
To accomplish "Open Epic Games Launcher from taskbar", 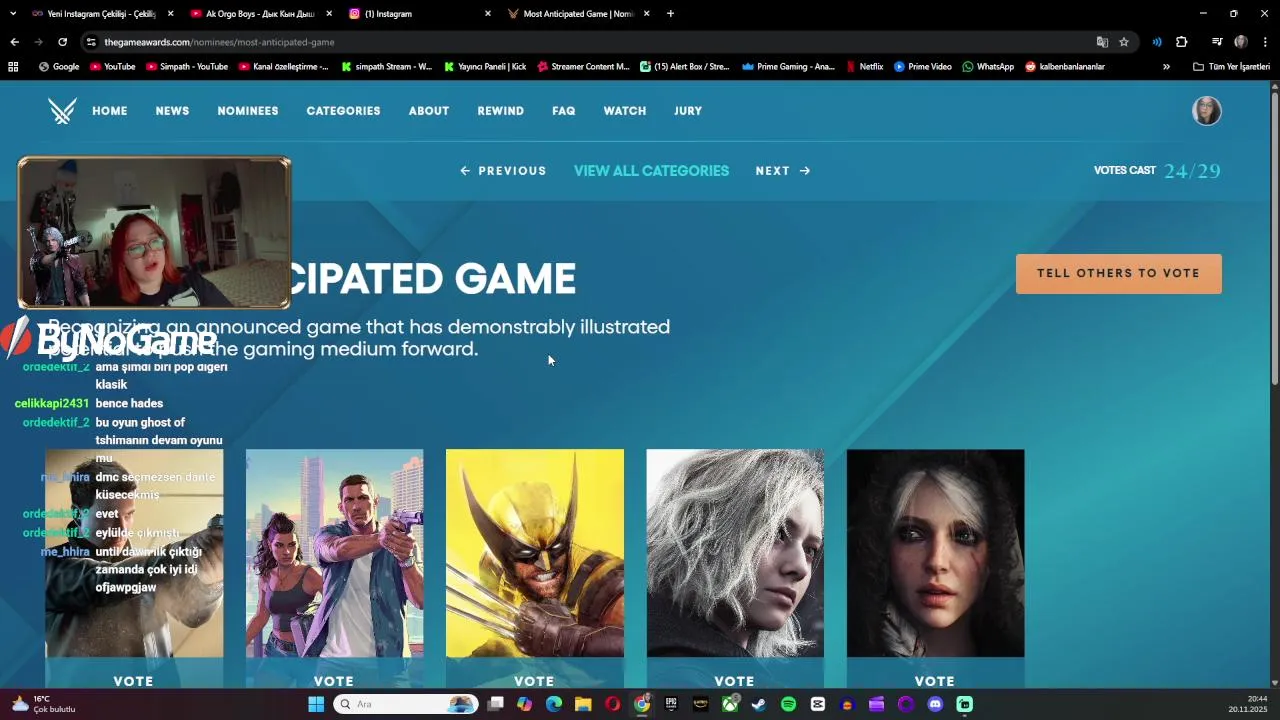I will [x=671, y=704].
